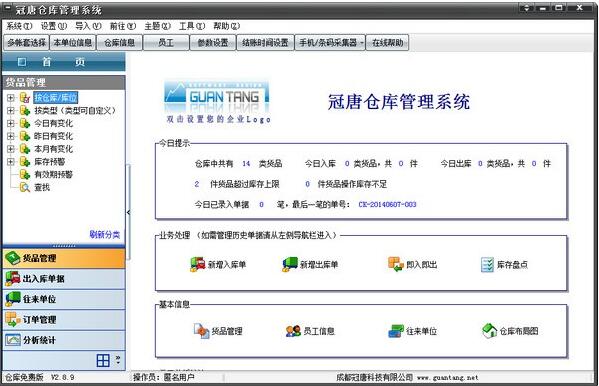Expand the 本月有变化 tree node
This screenshot has width=599, height=386.
[11, 149]
